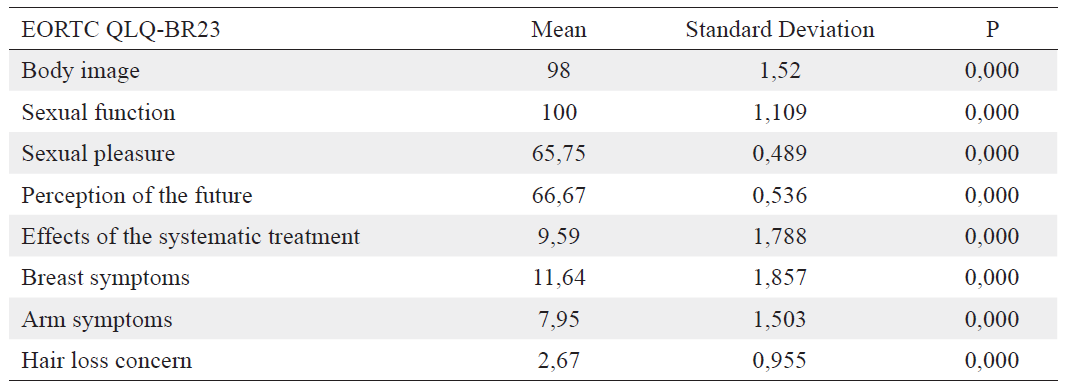Click the Arm symptoms row label
The height and width of the screenshot is (387, 1066).
[x=97, y=320]
